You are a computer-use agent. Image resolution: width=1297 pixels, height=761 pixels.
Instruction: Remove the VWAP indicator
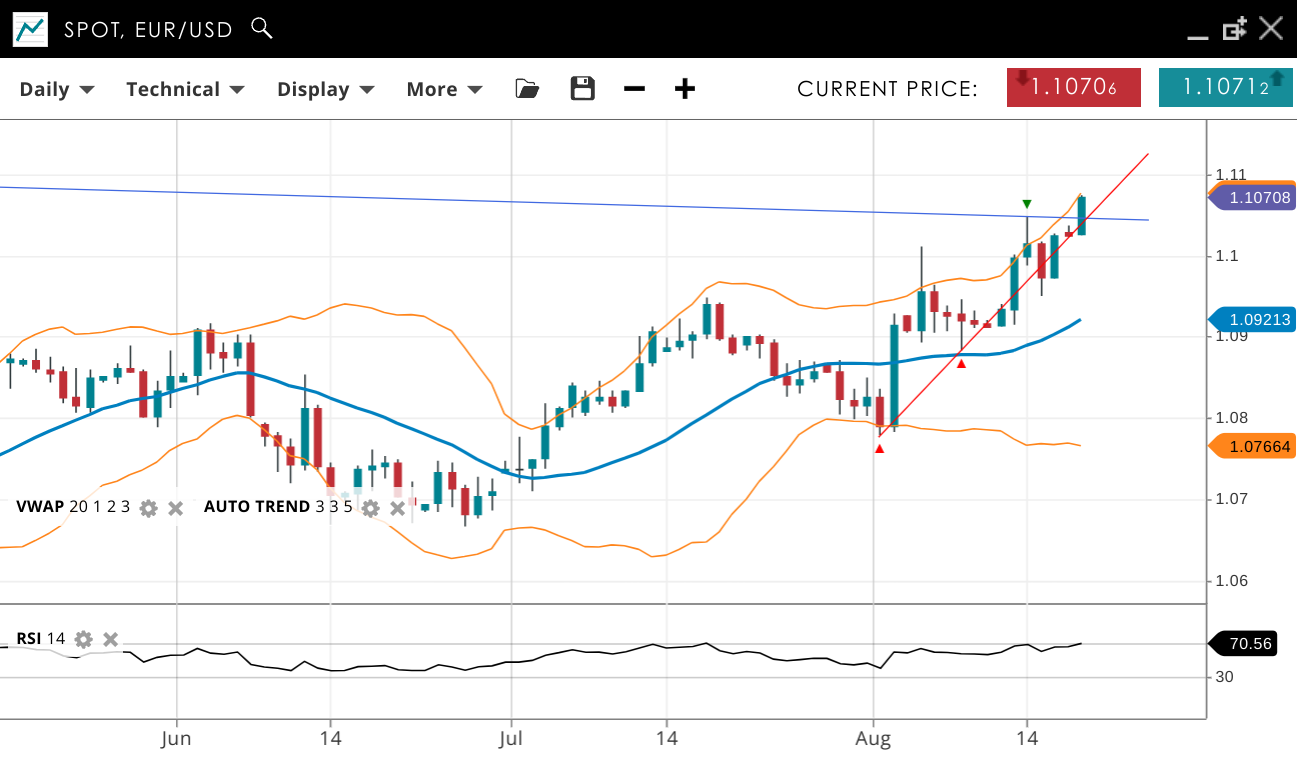click(175, 508)
